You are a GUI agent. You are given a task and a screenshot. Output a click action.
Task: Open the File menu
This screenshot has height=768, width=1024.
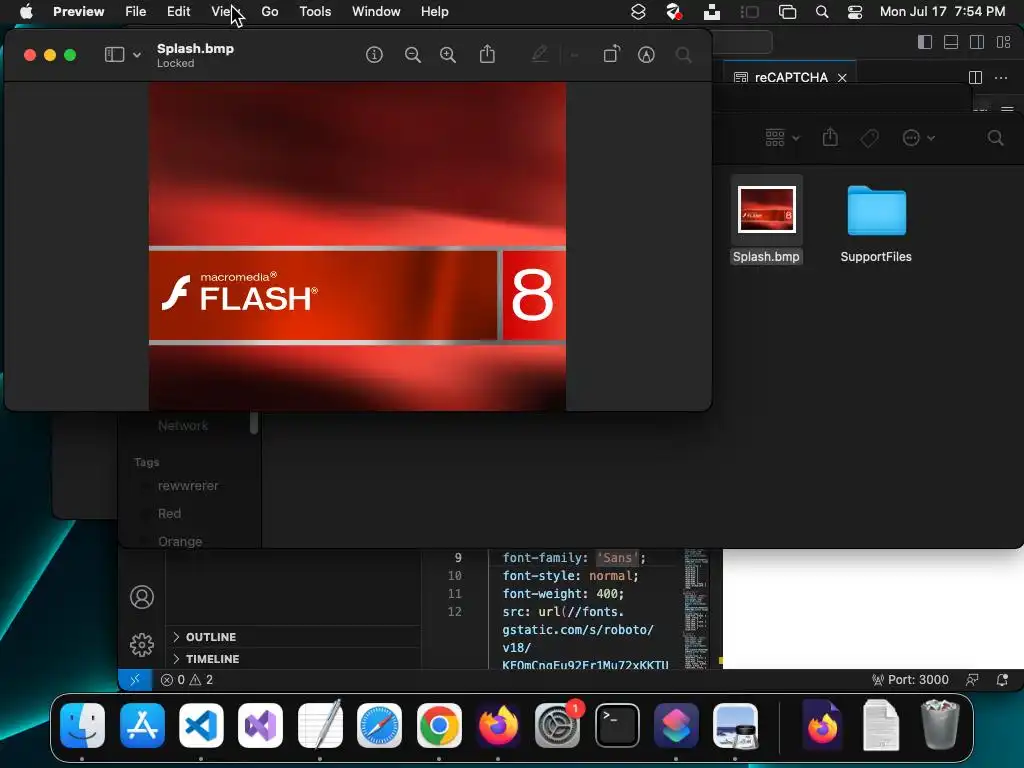pos(135,12)
